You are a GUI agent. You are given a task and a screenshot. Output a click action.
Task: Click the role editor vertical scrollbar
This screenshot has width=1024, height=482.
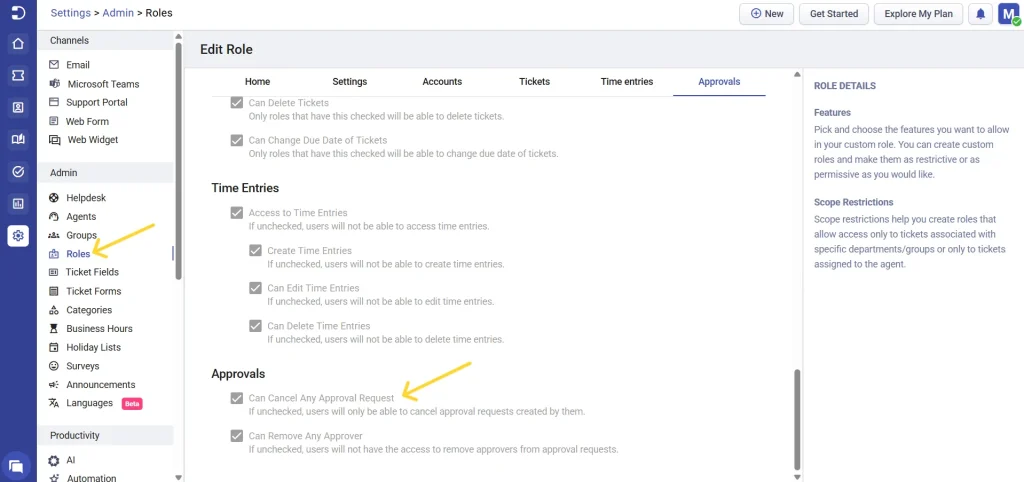pyautogui.click(x=797, y=418)
